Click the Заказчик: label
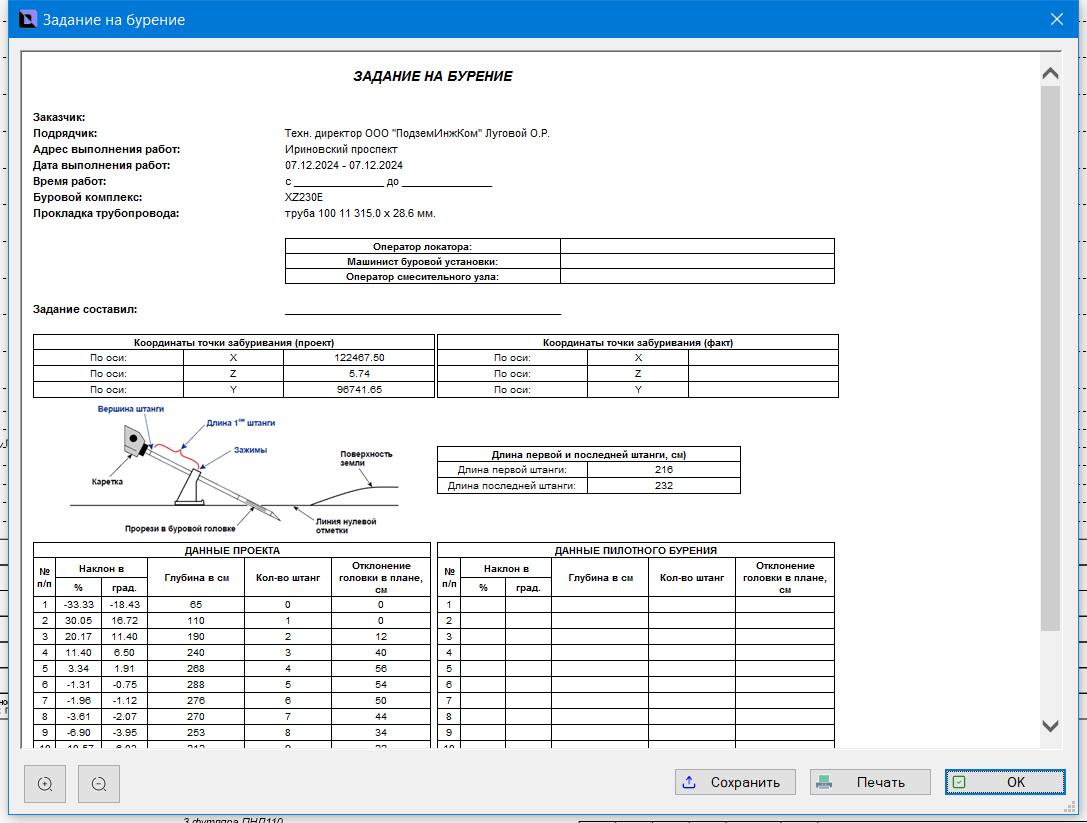 tap(59, 117)
